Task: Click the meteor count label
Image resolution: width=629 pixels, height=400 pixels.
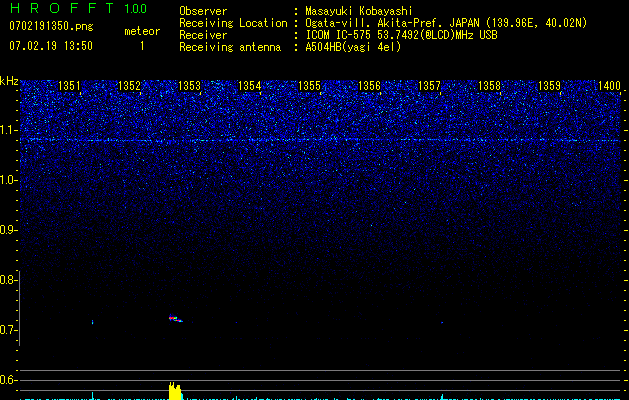Action: tap(141, 31)
